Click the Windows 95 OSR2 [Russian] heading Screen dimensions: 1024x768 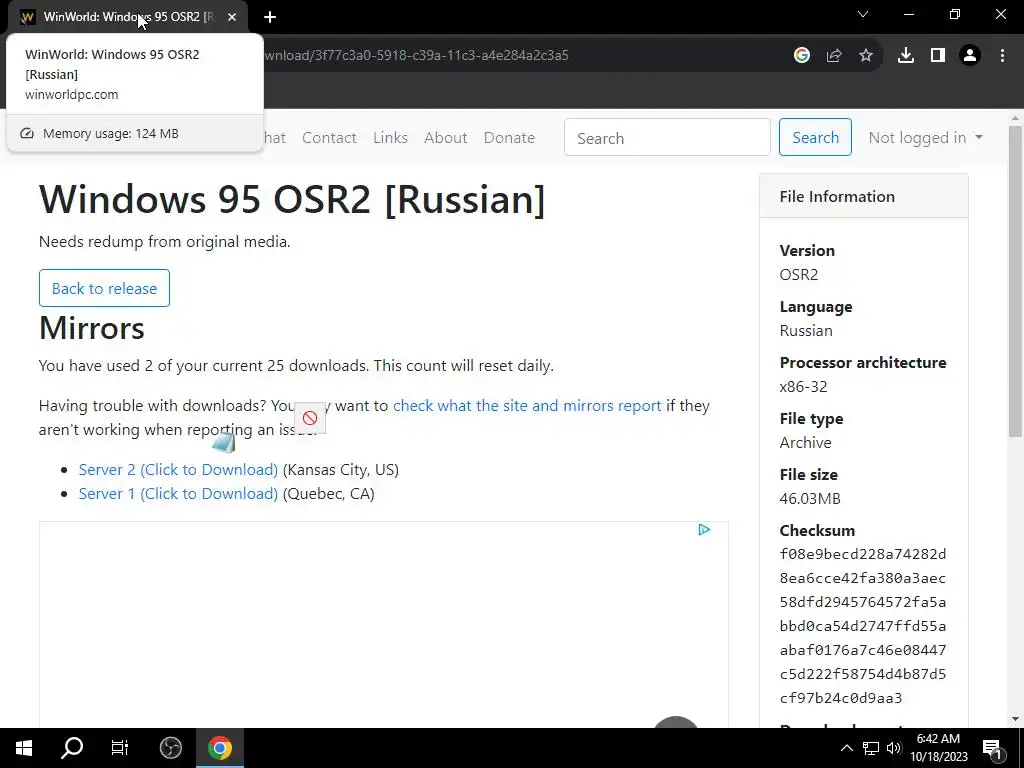(292, 199)
